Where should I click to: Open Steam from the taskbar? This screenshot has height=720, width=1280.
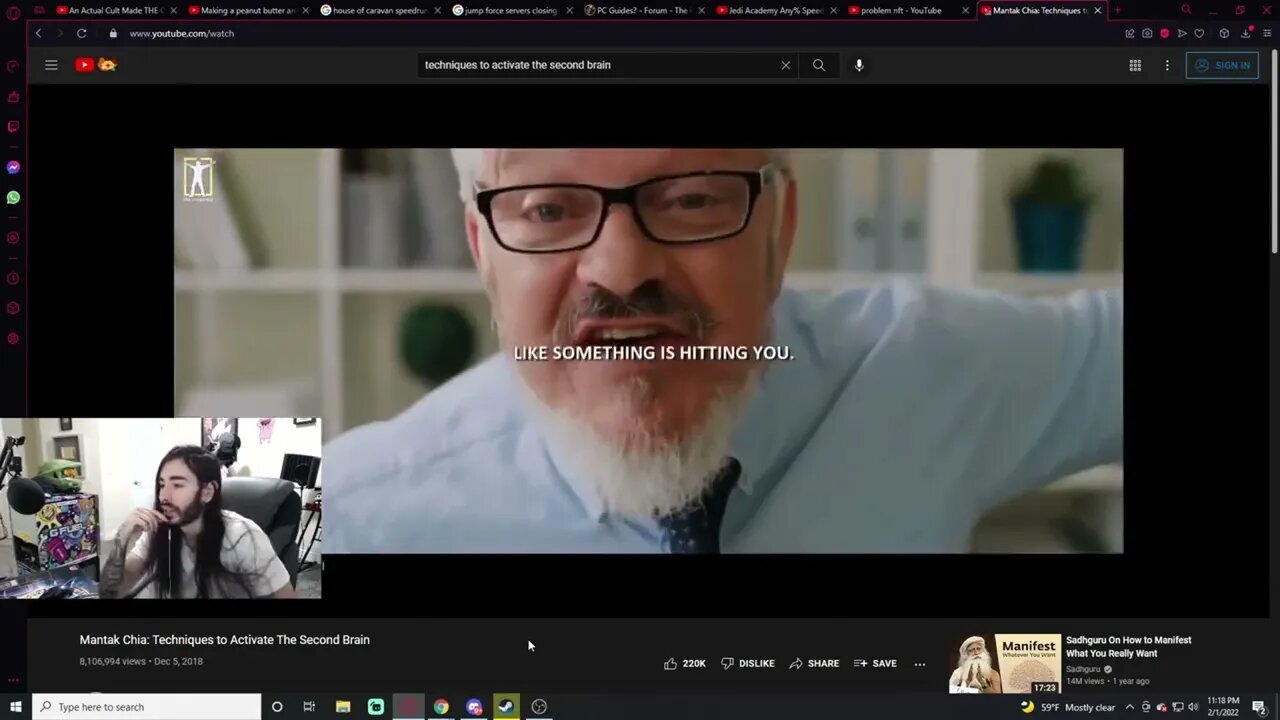[507, 707]
